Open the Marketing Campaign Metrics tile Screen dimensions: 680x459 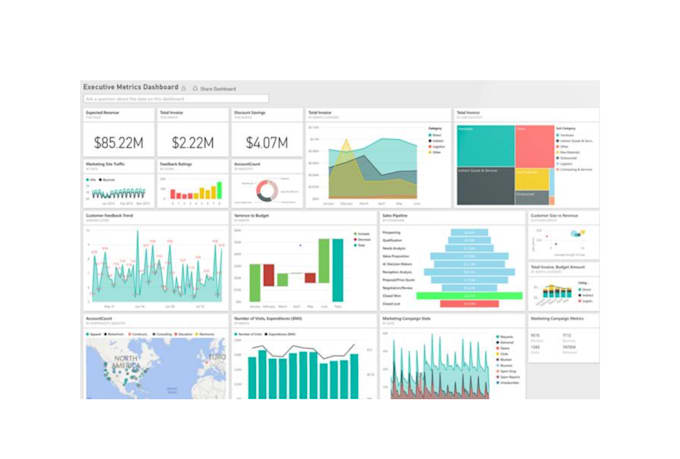tap(564, 338)
